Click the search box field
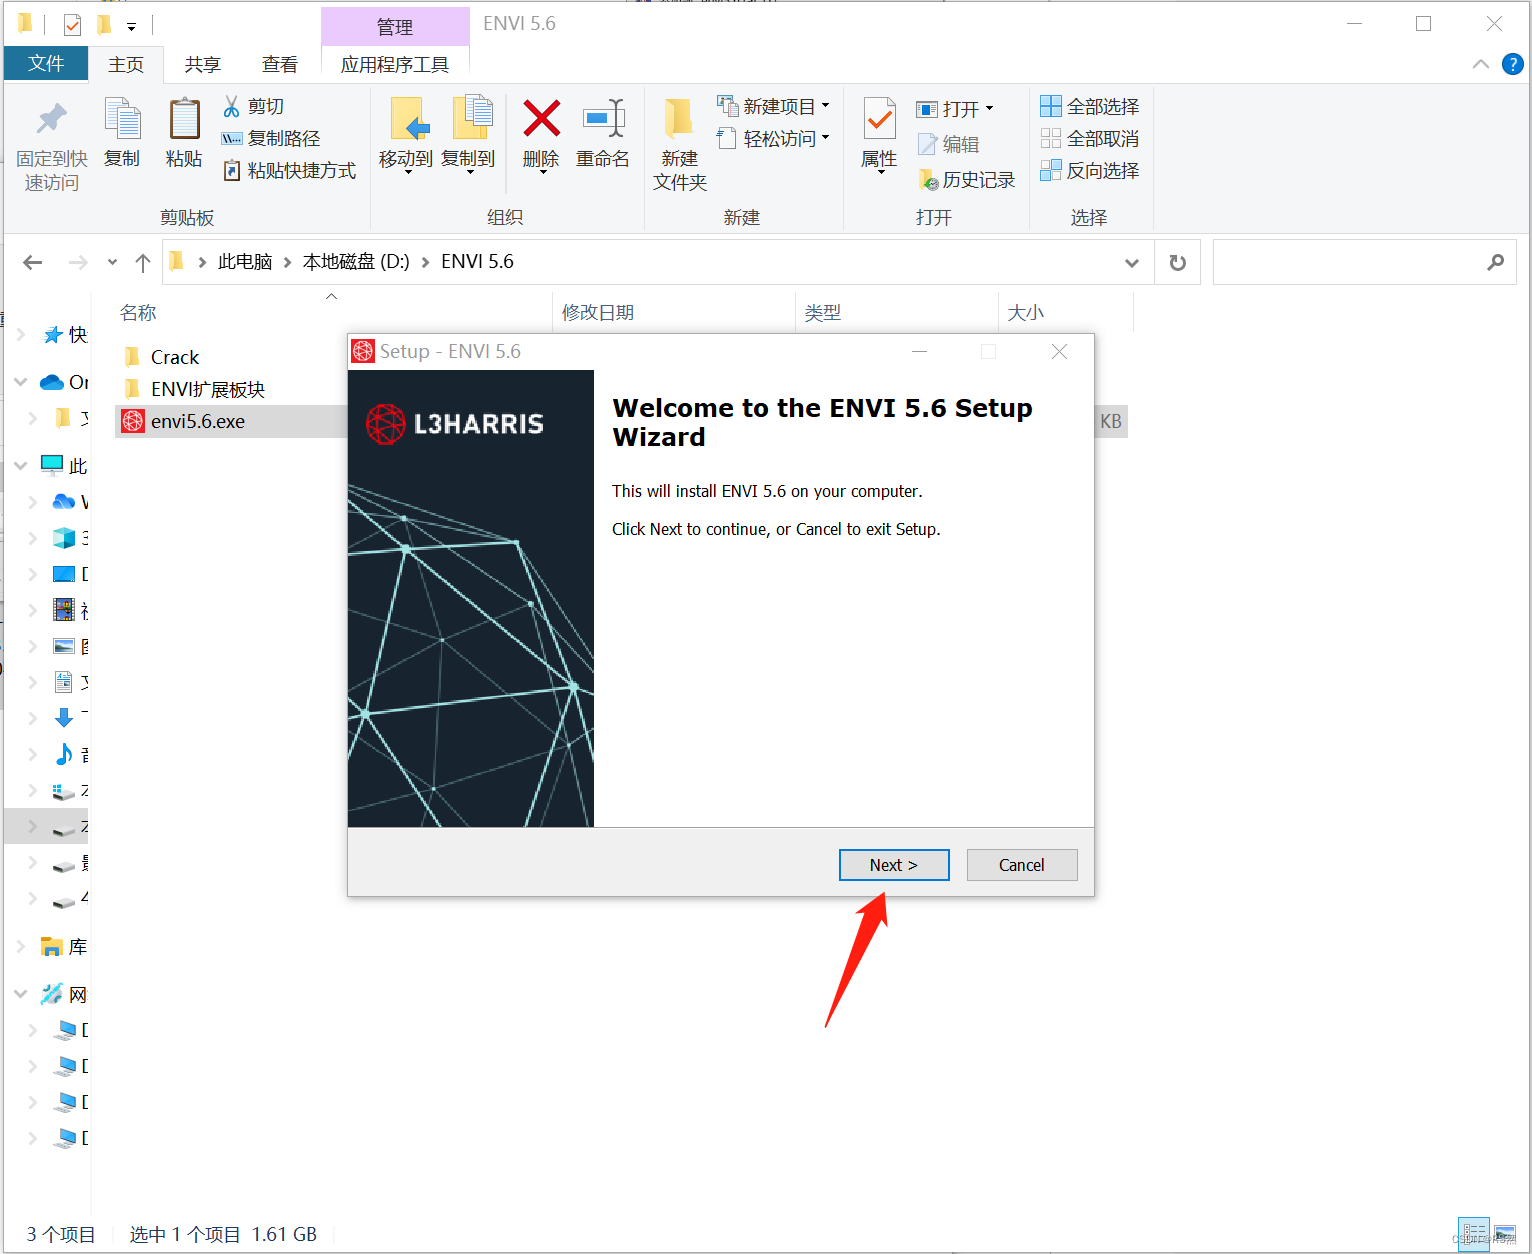The width and height of the screenshot is (1532, 1254). pos(1364,262)
